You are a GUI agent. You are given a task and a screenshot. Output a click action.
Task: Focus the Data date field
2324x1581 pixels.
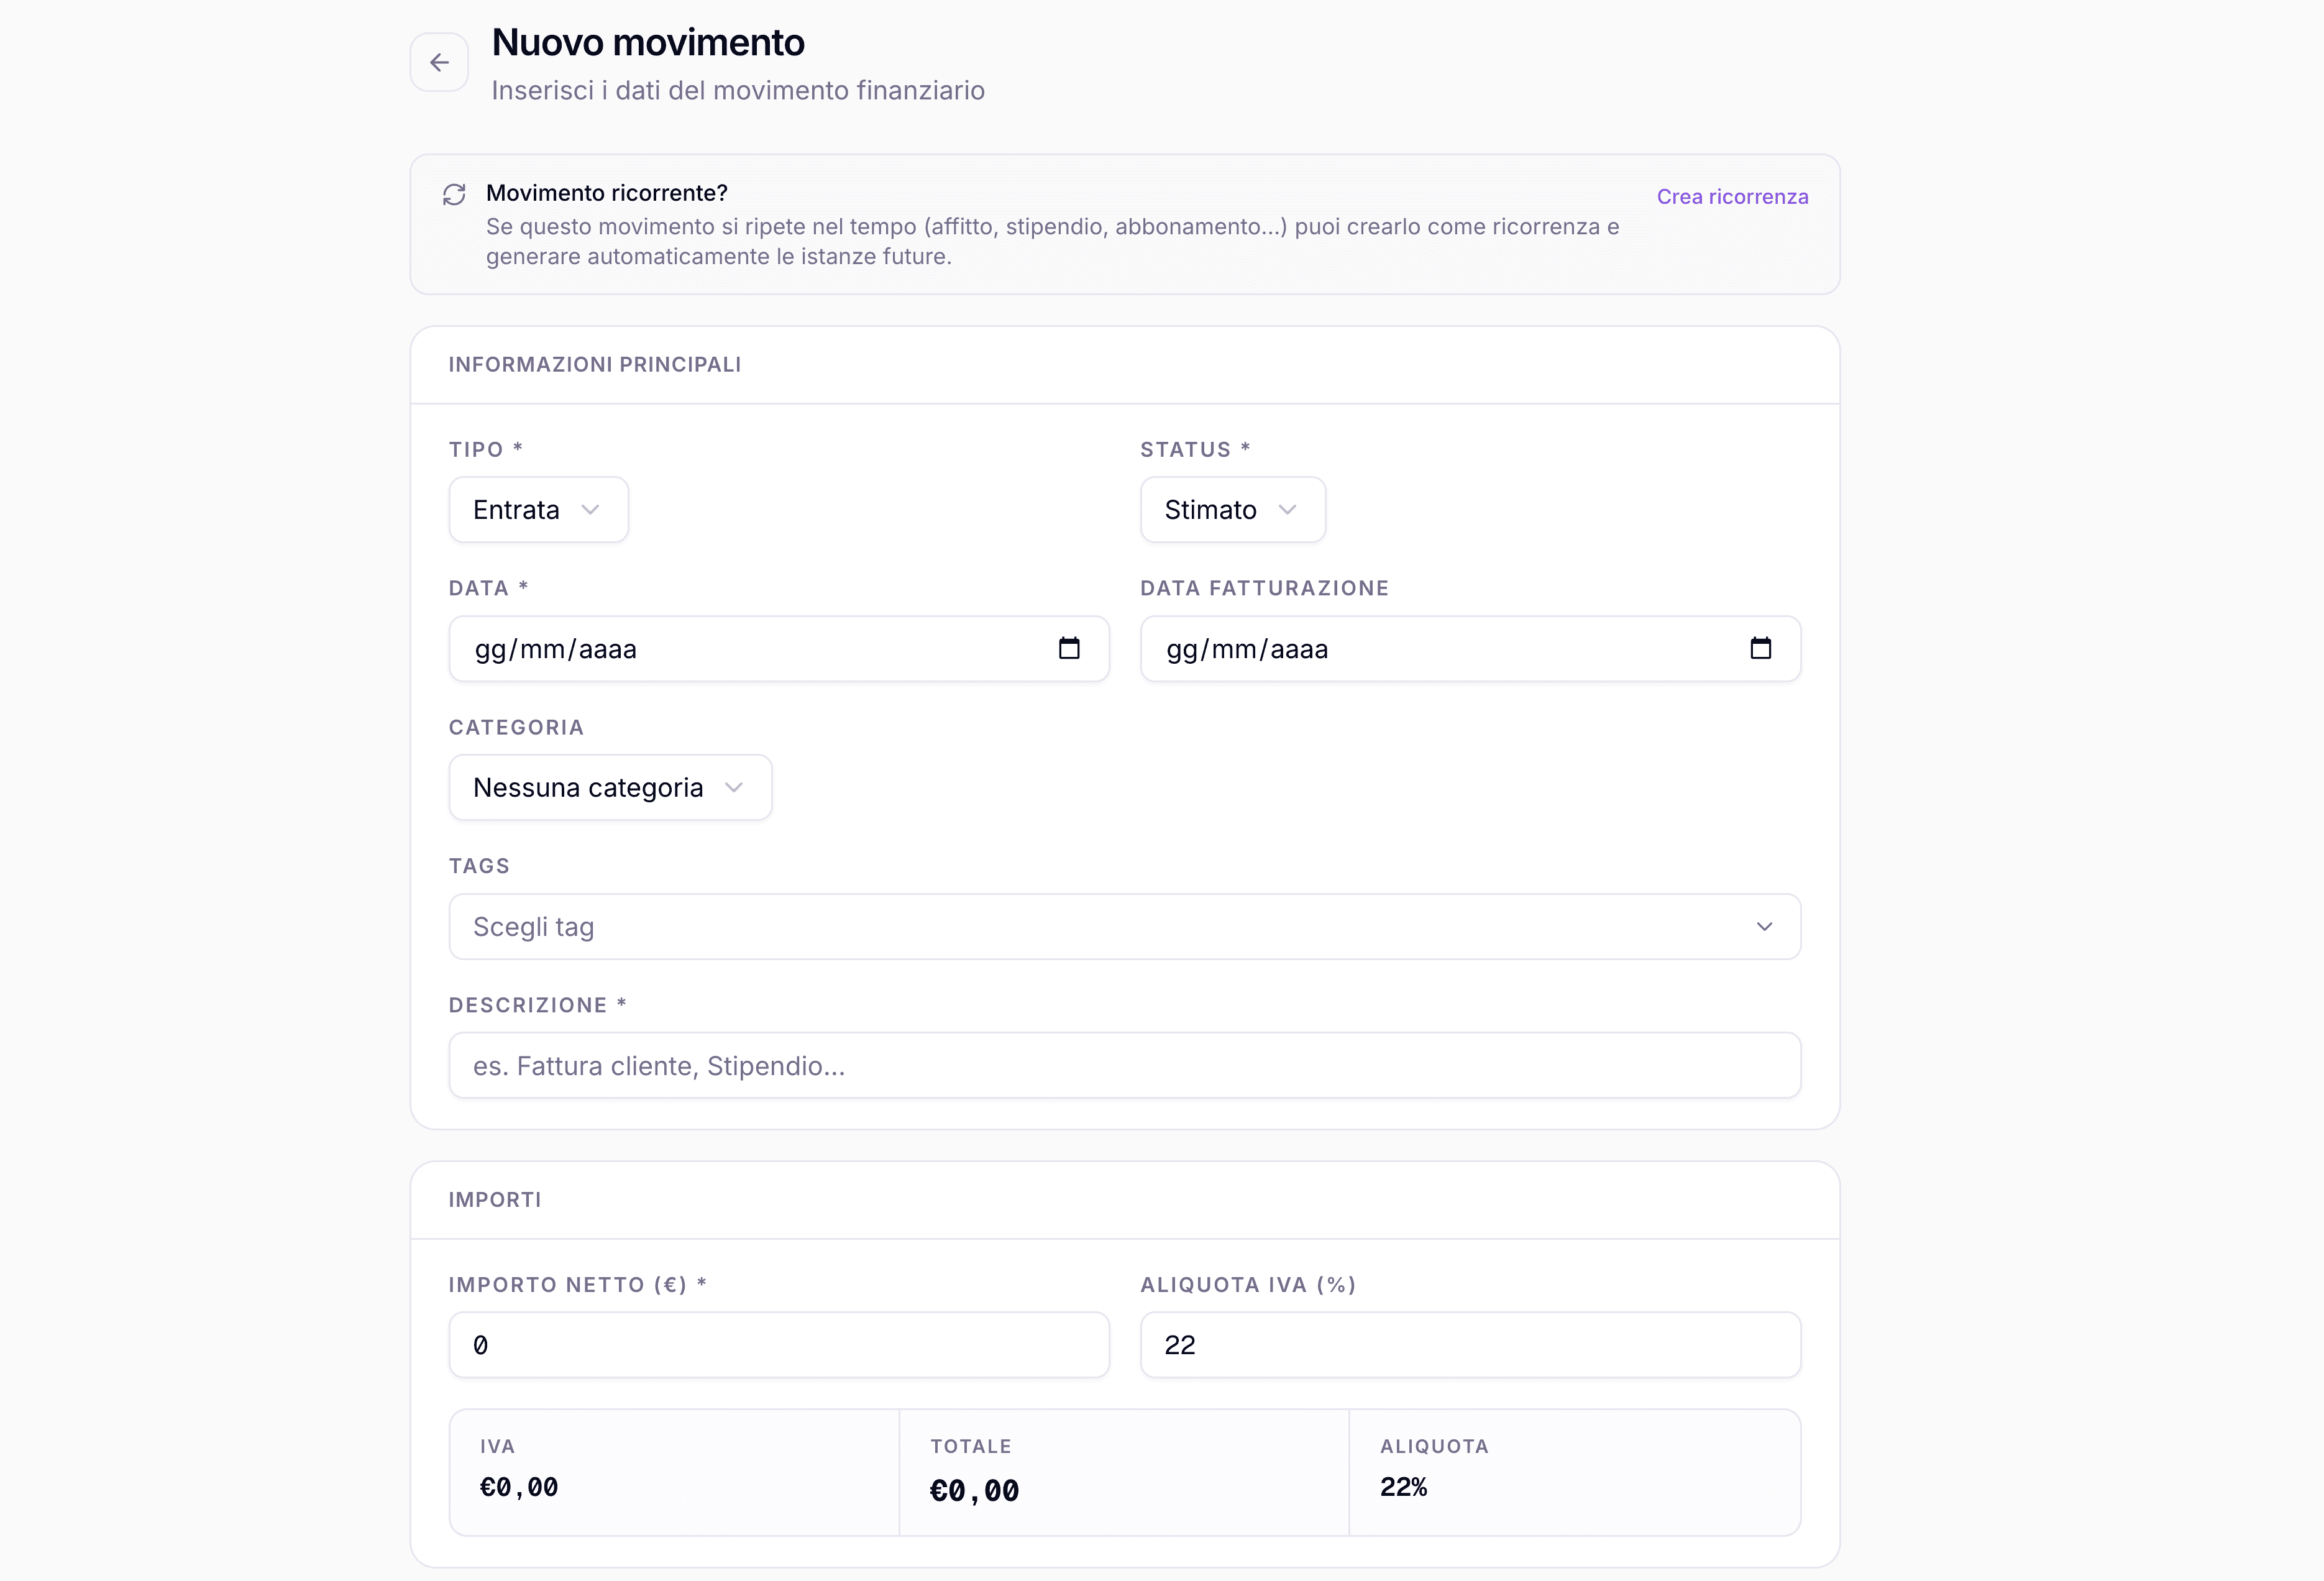click(779, 649)
